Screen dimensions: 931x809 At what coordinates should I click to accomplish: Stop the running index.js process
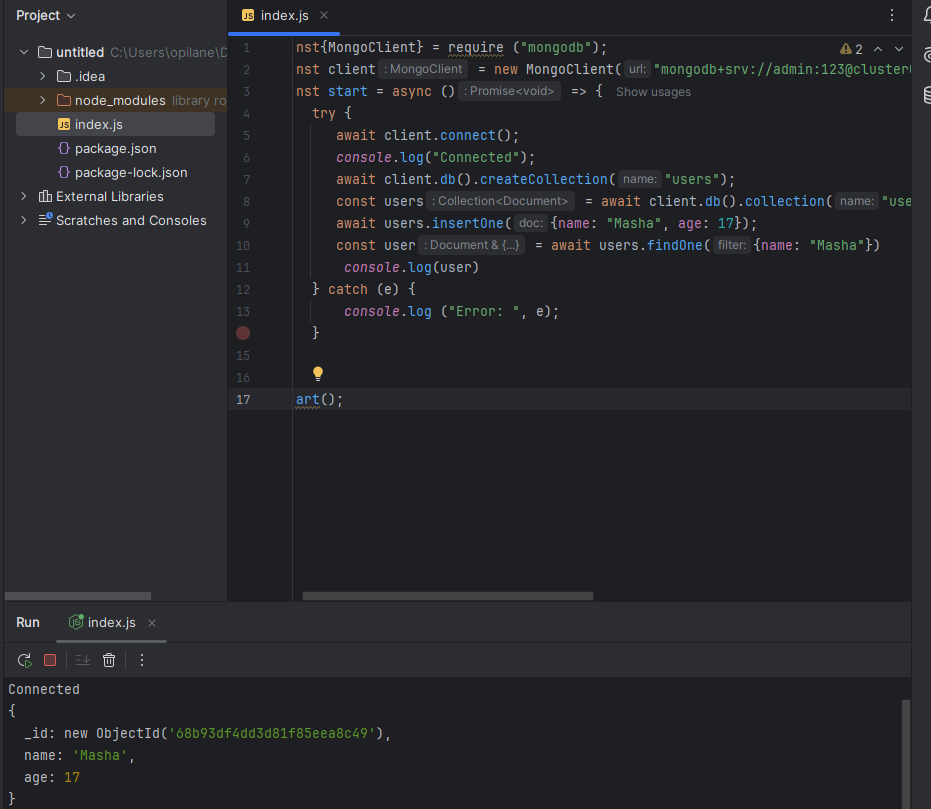50,660
